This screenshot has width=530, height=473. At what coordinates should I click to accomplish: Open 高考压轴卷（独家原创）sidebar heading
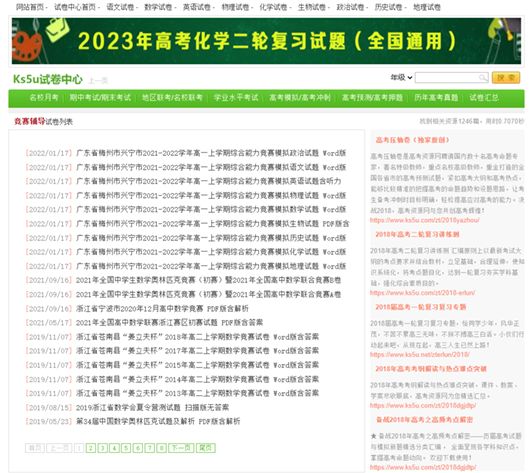412,140
